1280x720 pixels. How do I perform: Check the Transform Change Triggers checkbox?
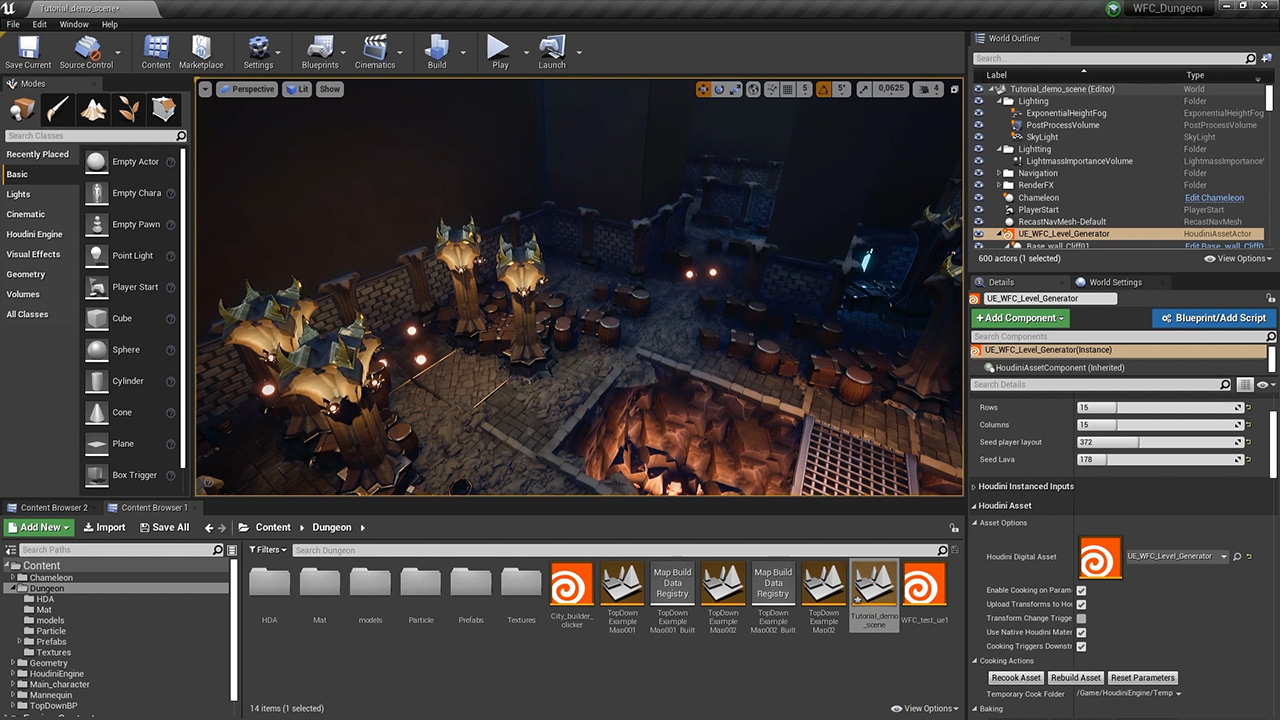1081,618
